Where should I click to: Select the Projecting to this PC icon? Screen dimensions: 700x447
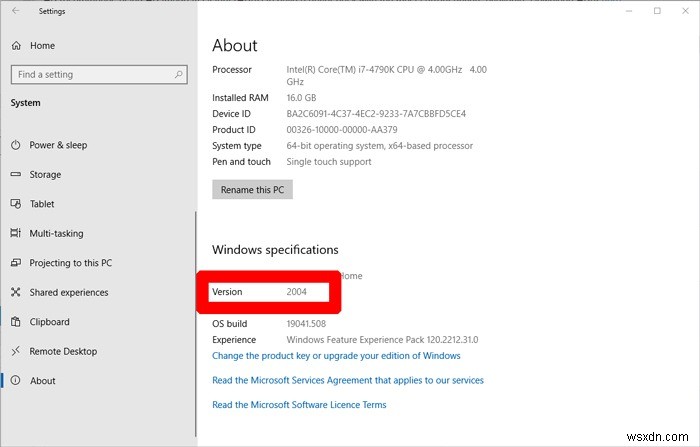16,263
